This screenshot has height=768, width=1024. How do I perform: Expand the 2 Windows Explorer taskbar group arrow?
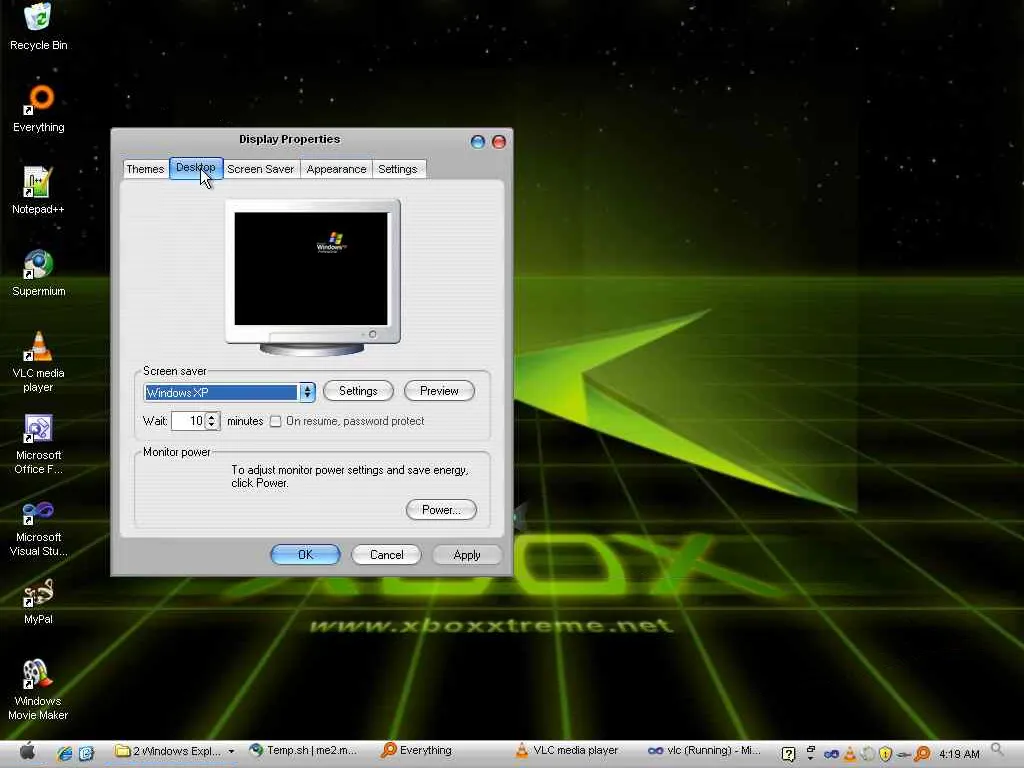[x=231, y=752]
